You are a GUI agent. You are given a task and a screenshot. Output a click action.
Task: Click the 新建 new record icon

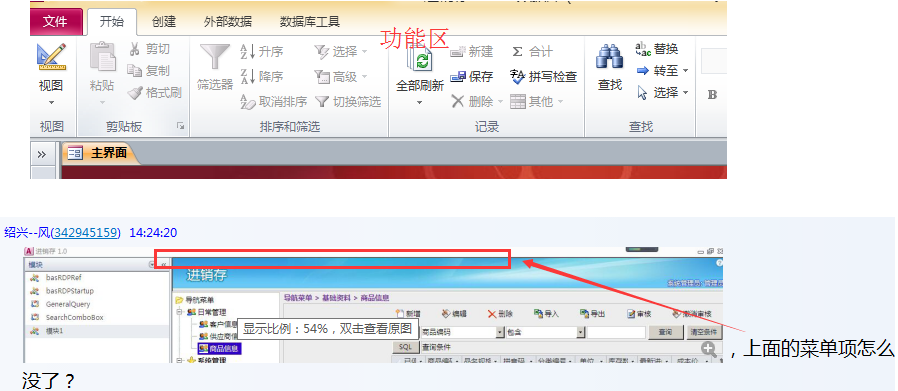click(457, 52)
